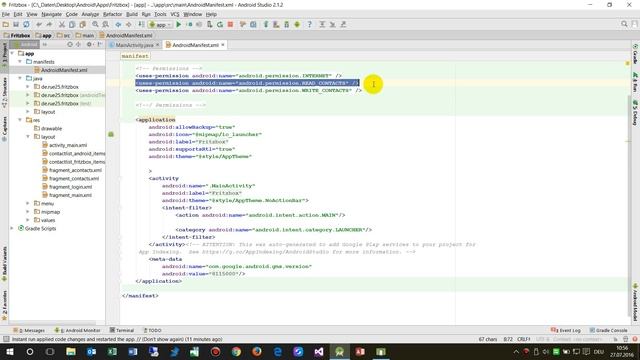The image size is (640, 360).
Task: Click the Replace toolbar icon
Action: (x=105, y=24)
